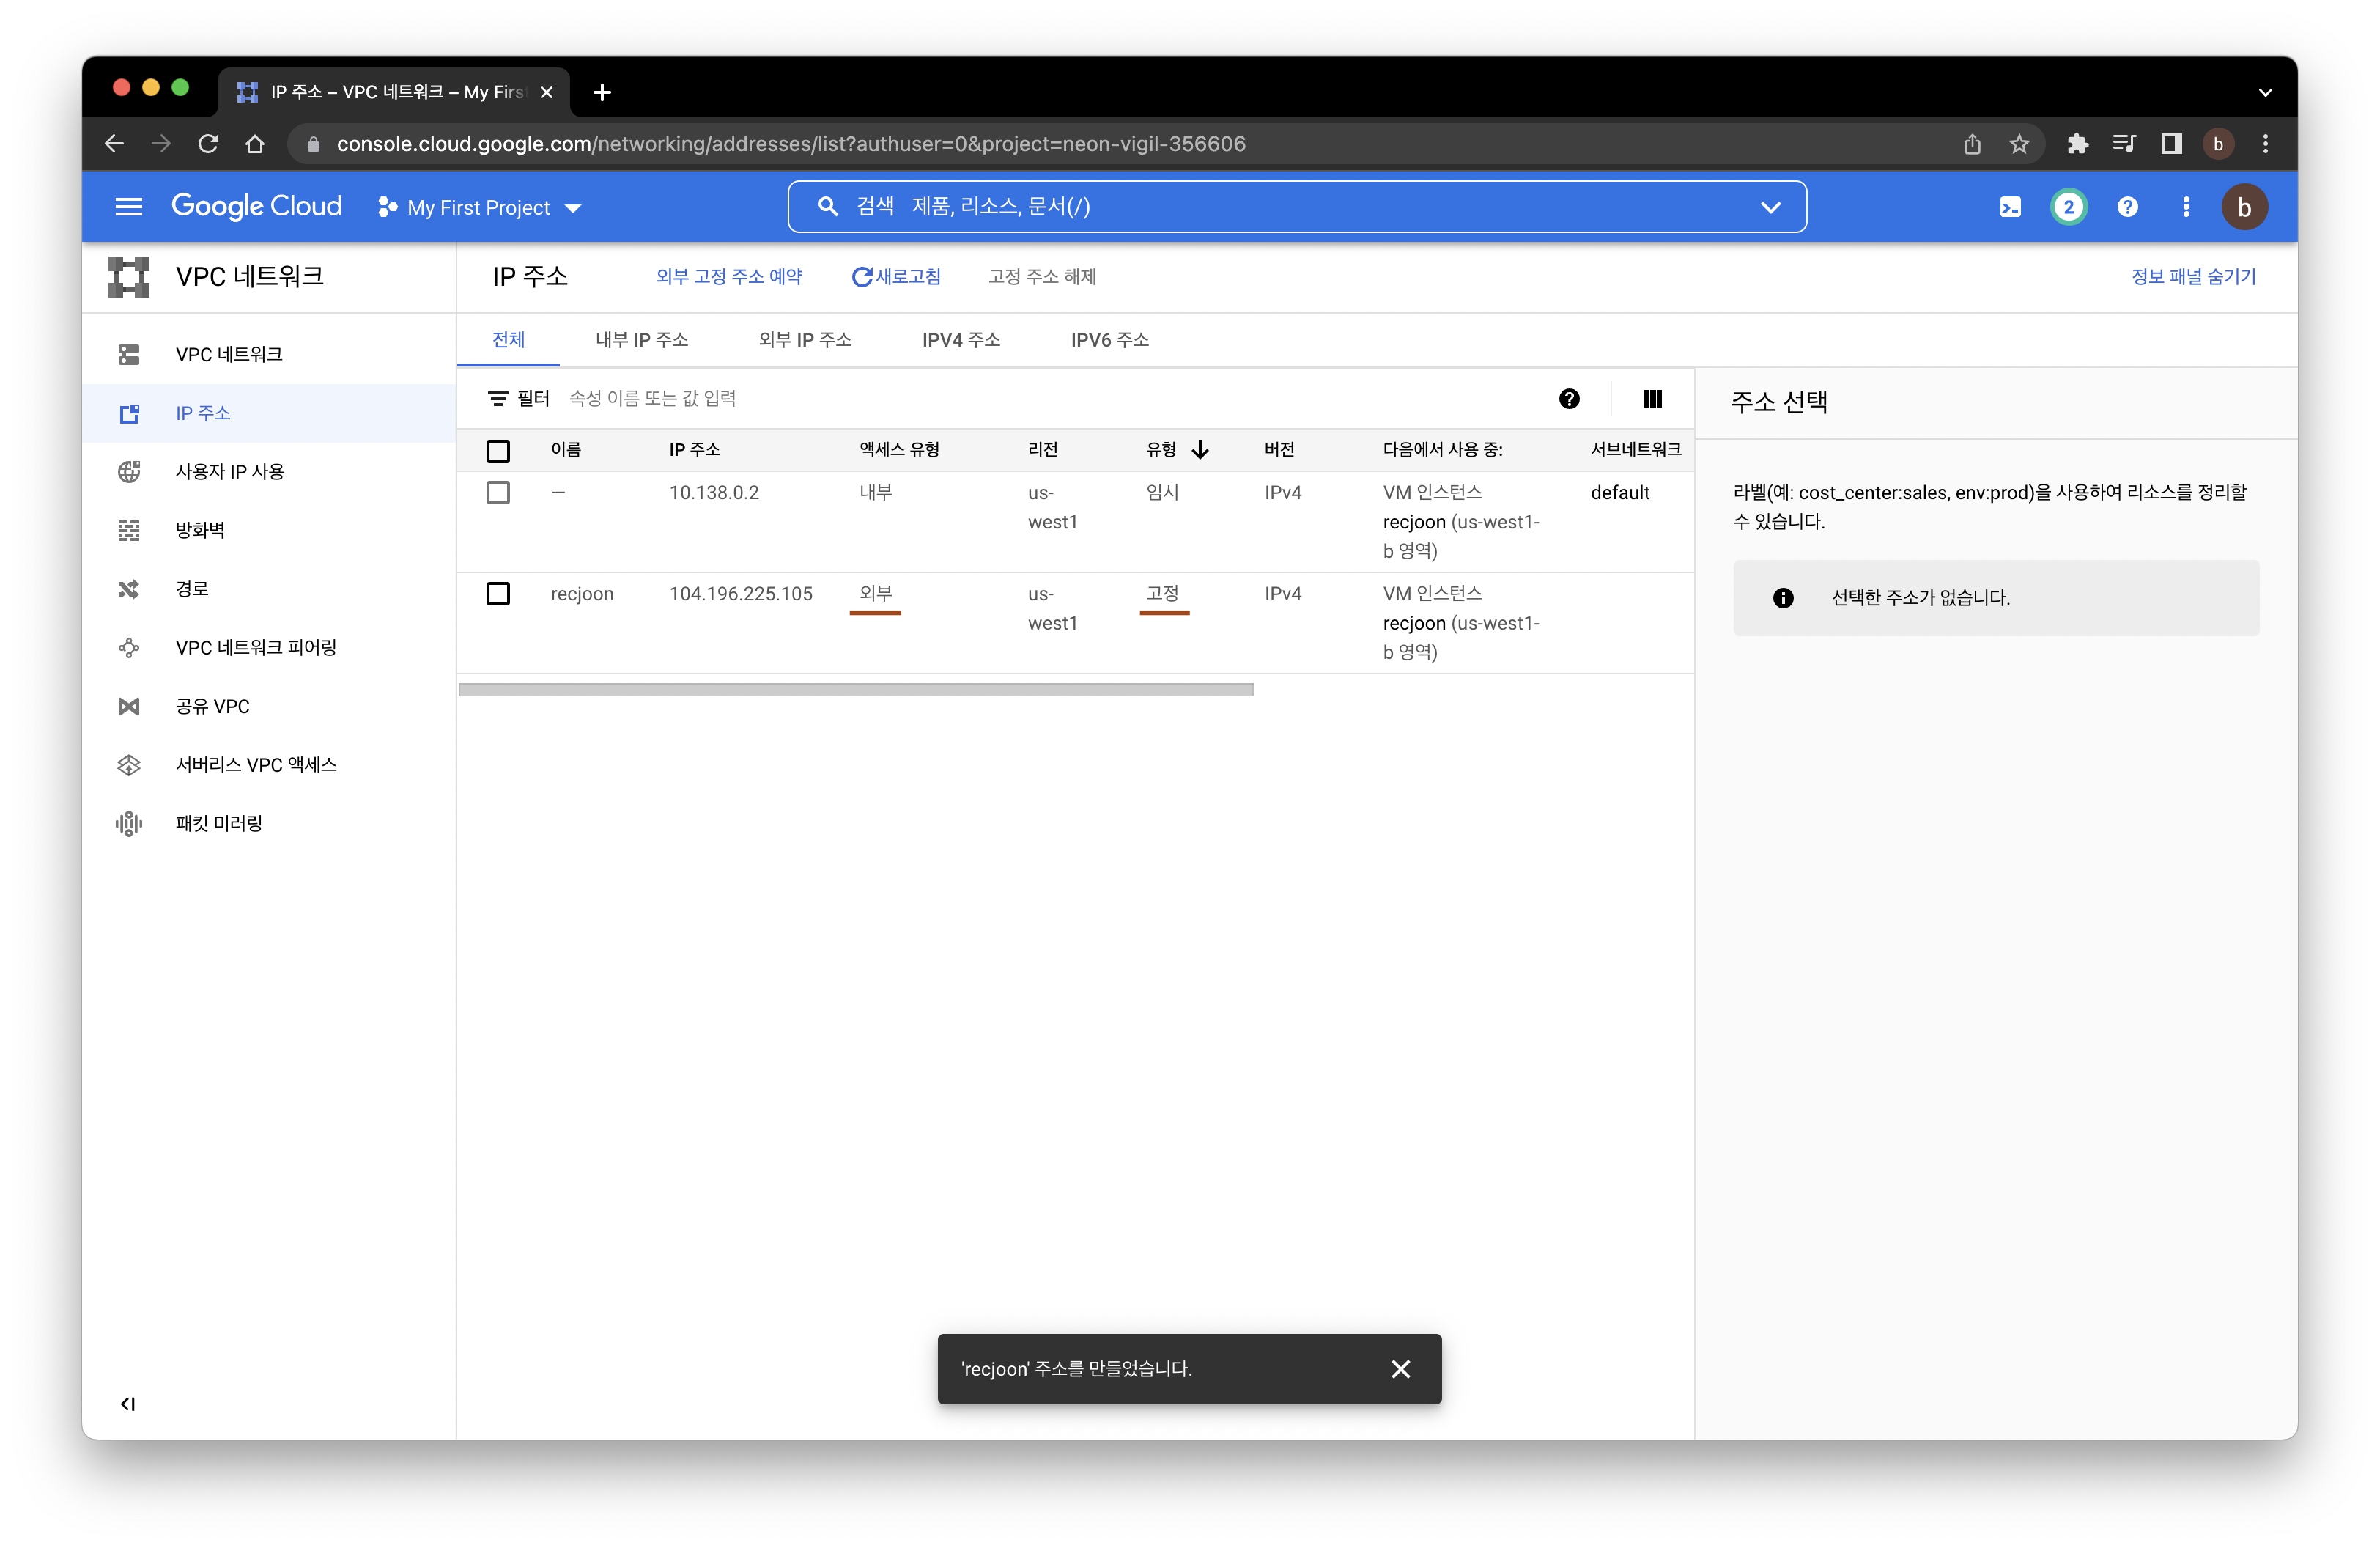Go to browser home page
This screenshot has width=2380, height=1548.
coord(255,144)
